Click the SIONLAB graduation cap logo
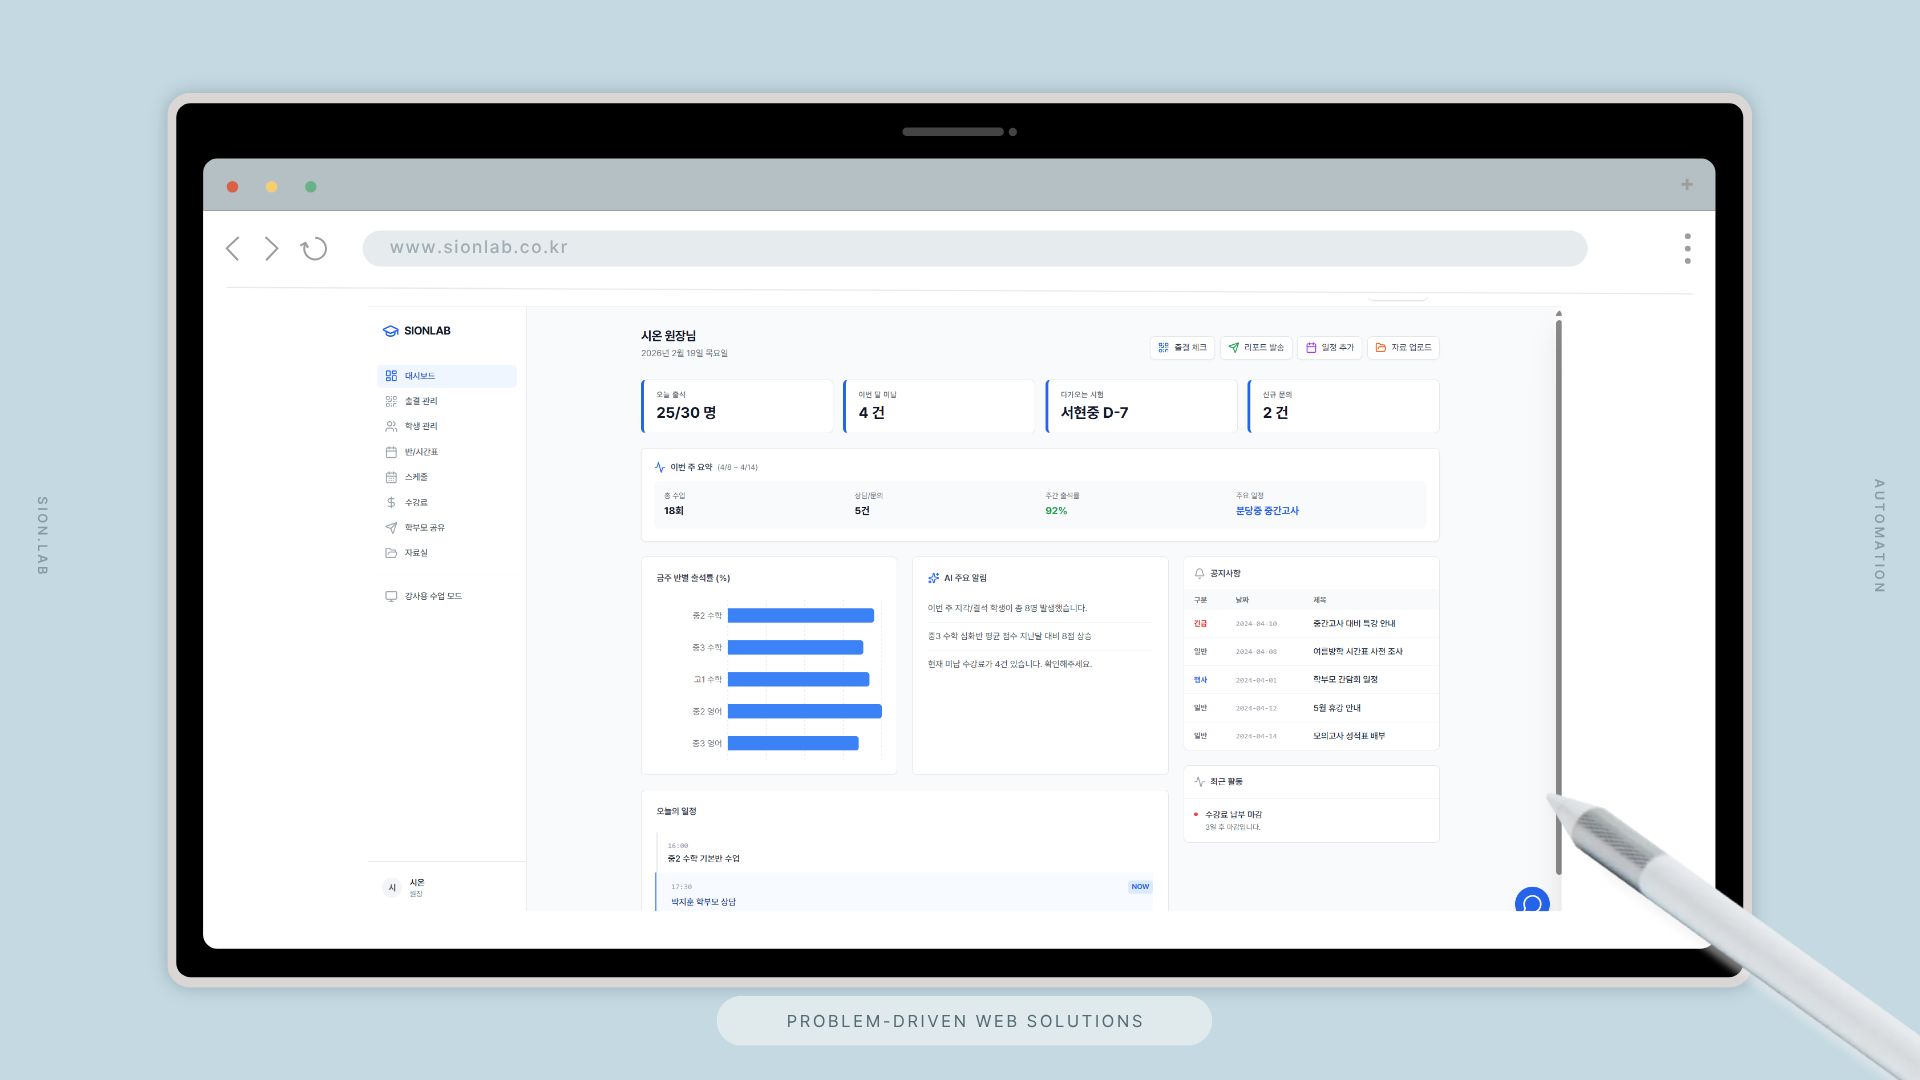This screenshot has height=1080, width=1920. 390,331
